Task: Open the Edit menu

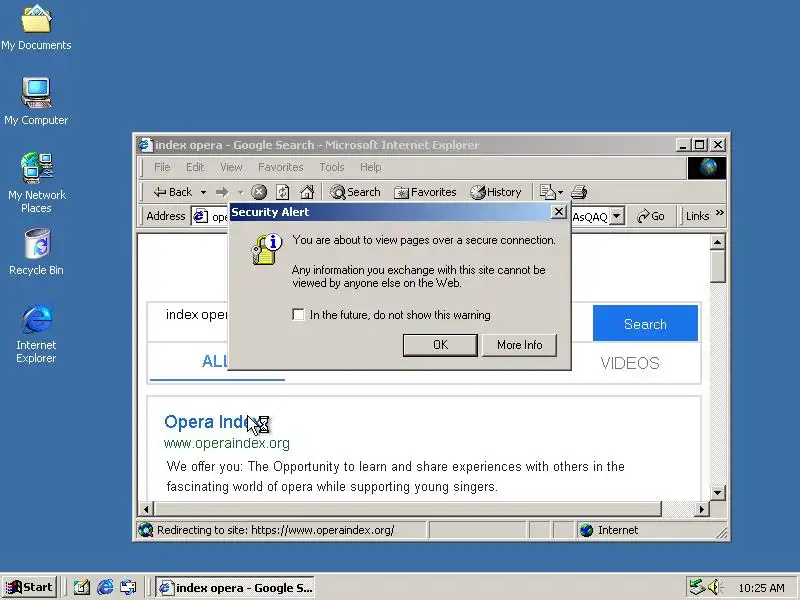Action: pos(195,167)
